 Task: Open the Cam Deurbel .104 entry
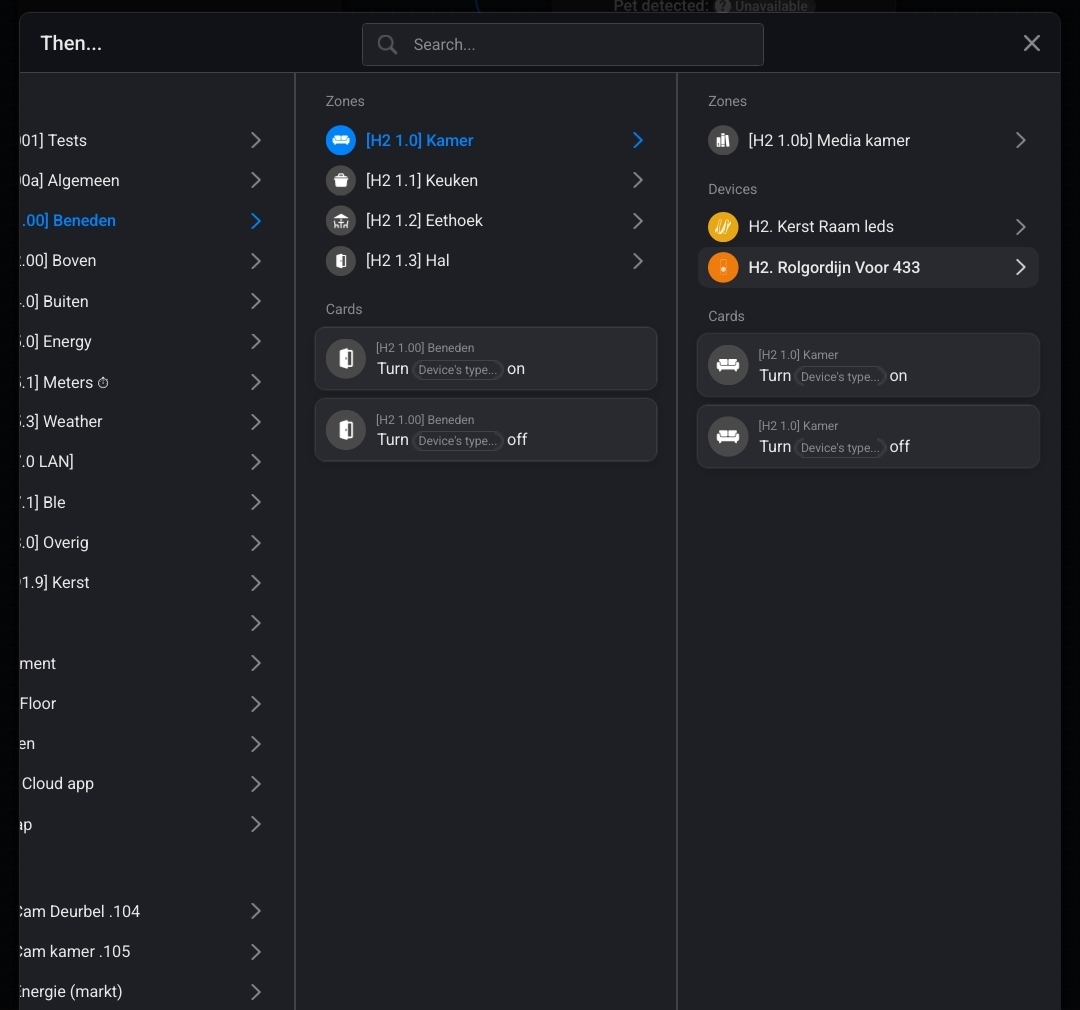[x=140, y=912]
